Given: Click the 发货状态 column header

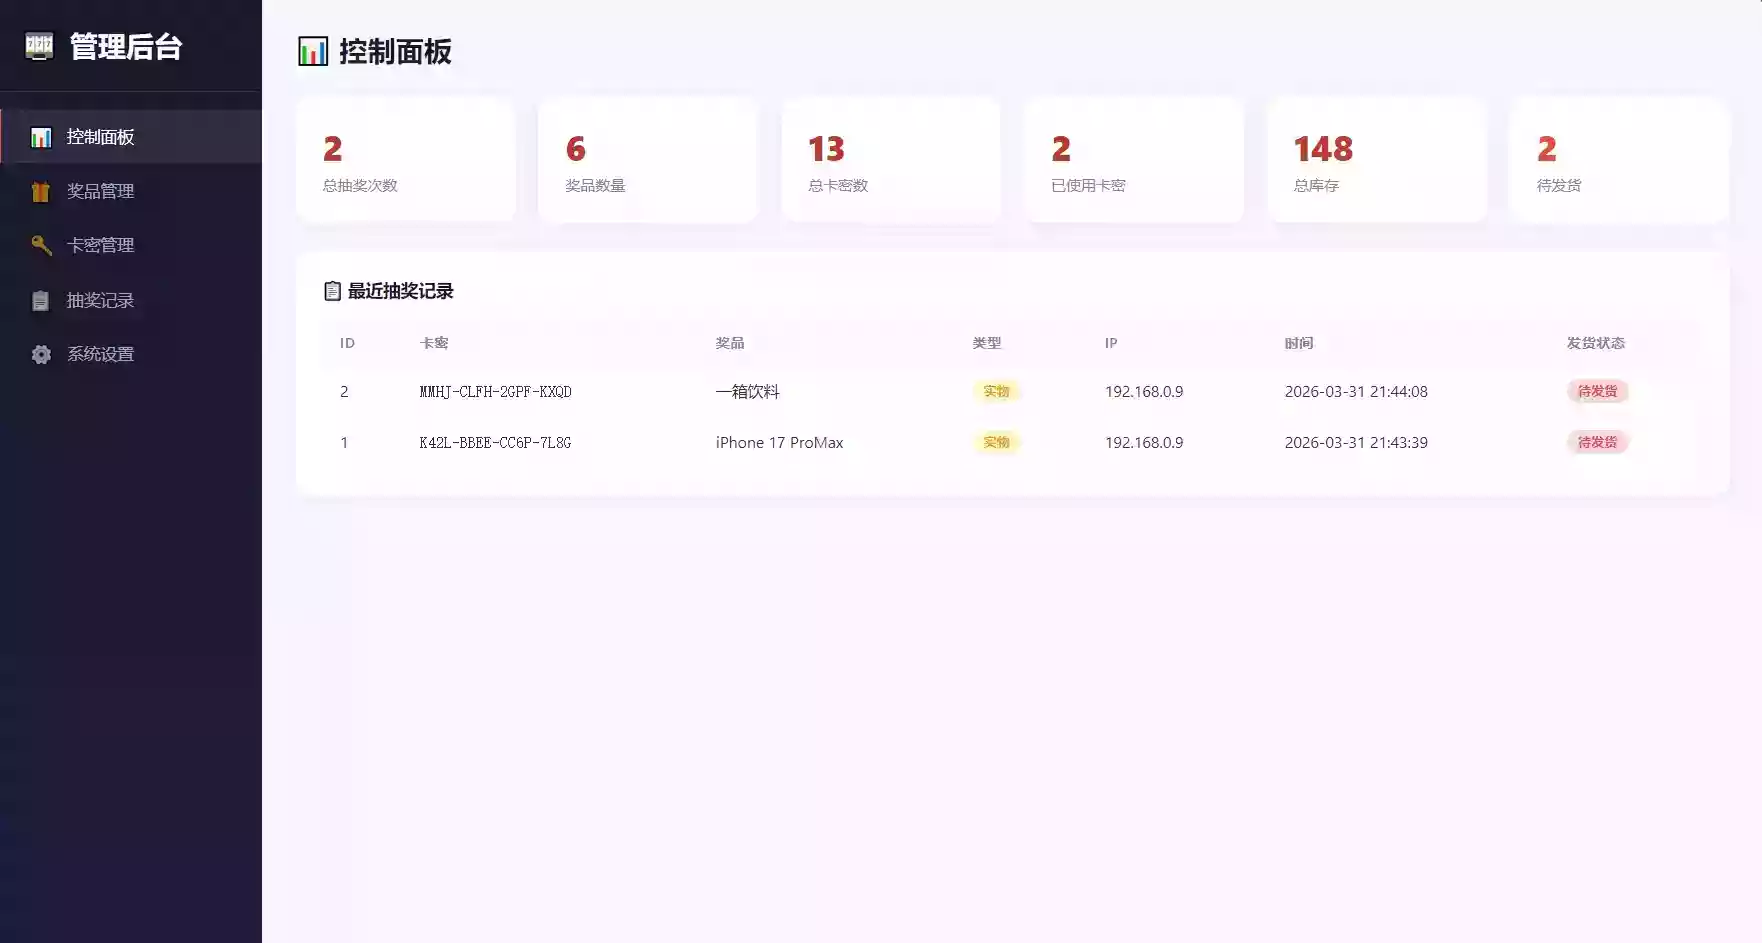Looking at the screenshot, I should coord(1595,343).
